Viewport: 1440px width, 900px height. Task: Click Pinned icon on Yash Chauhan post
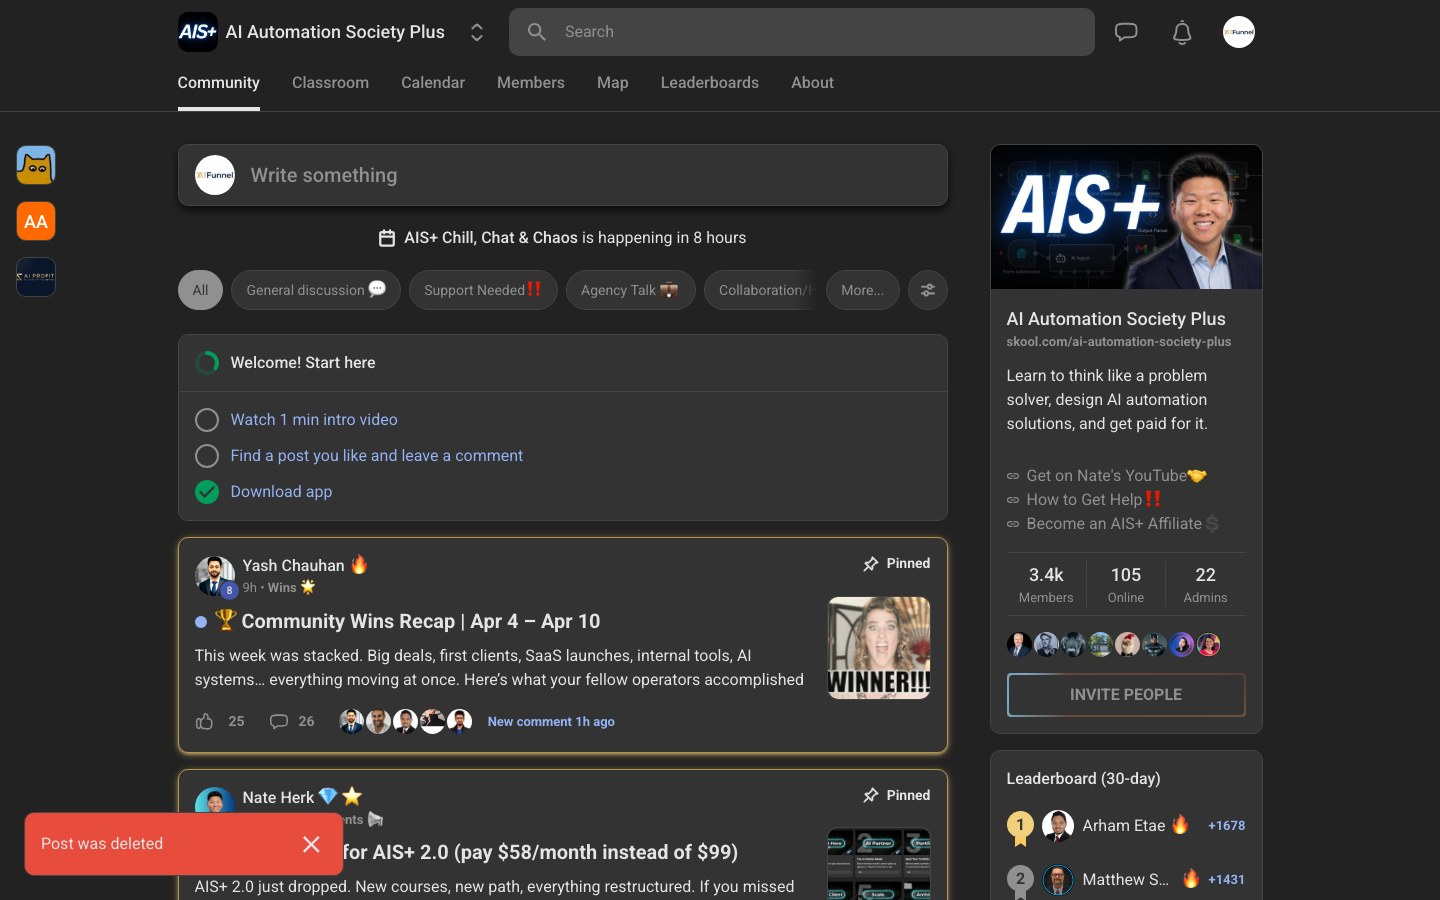point(871,564)
